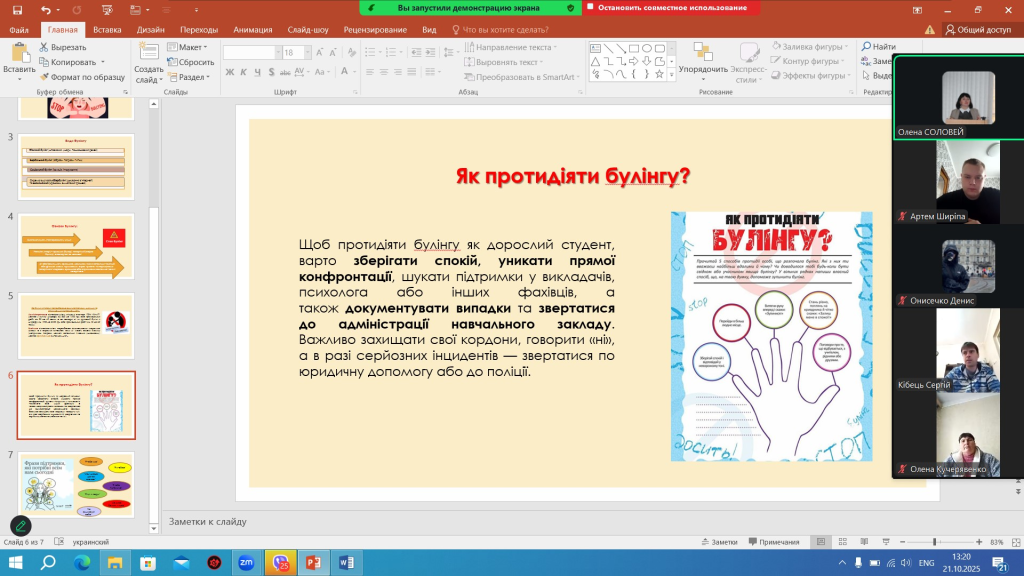Click the Что вы хотите сделать search box

coord(500,29)
